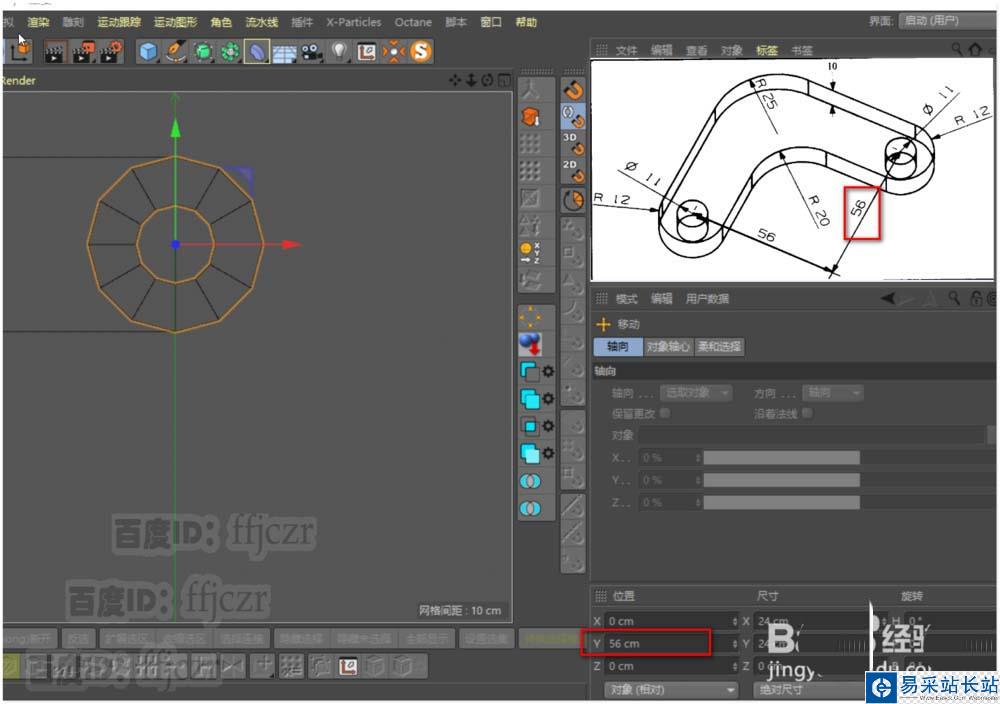This screenshot has height=704, width=1000.
Task: Open the 运动跟踪 menu
Action: 119,22
